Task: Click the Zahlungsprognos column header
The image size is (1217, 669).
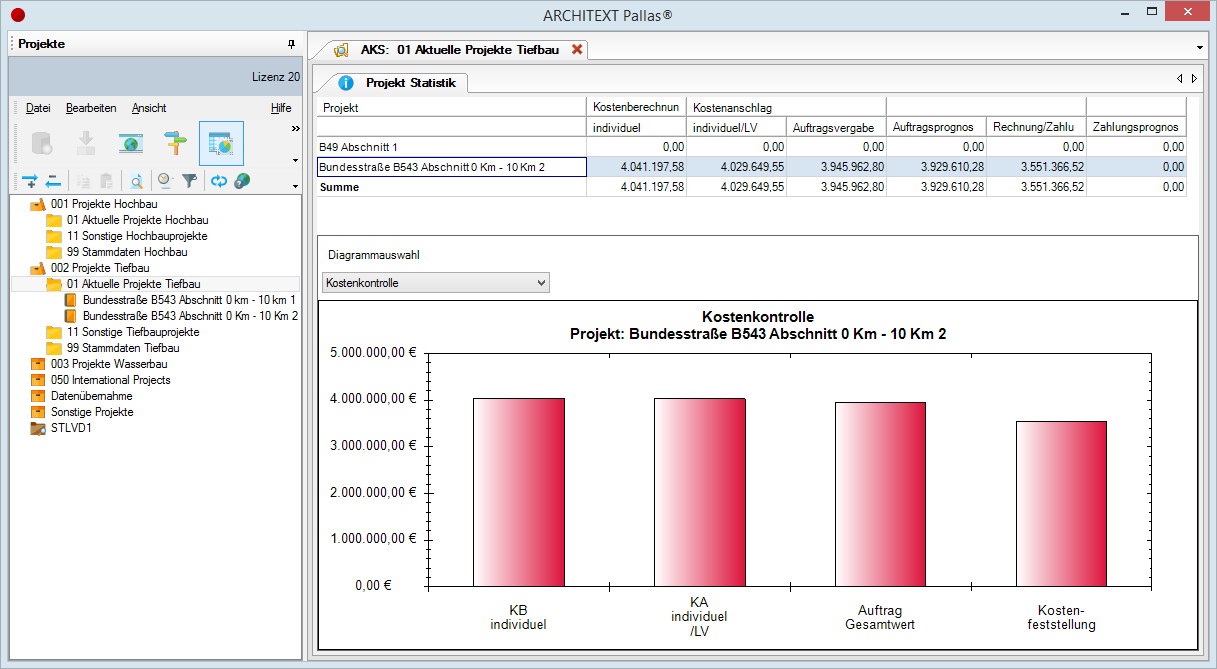Action: (x=1136, y=127)
